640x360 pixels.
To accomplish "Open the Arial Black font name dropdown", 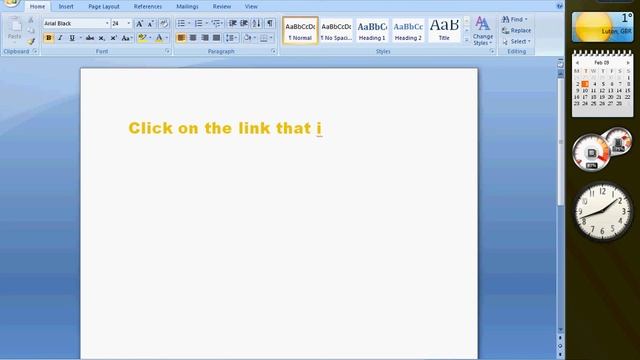I will (x=107, y=24).
